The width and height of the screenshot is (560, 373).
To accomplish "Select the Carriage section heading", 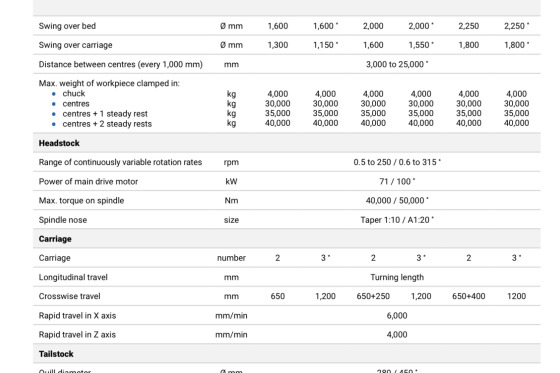I will pos(55,239).
